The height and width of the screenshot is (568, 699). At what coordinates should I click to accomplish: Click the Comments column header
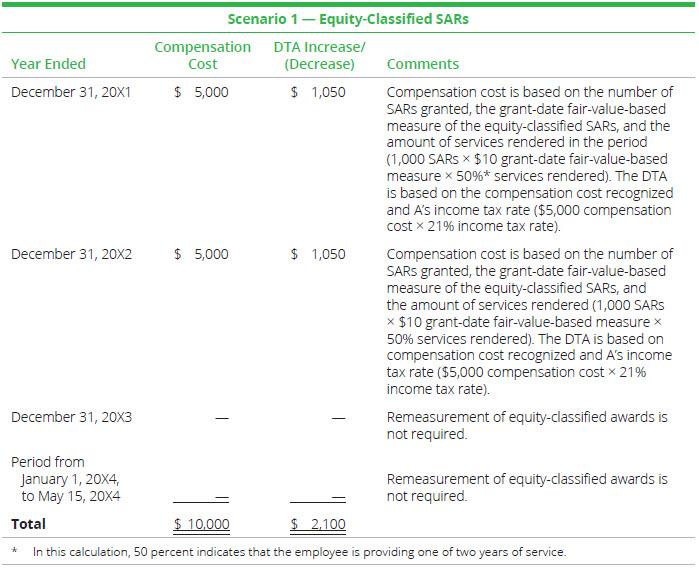[422, 64]
